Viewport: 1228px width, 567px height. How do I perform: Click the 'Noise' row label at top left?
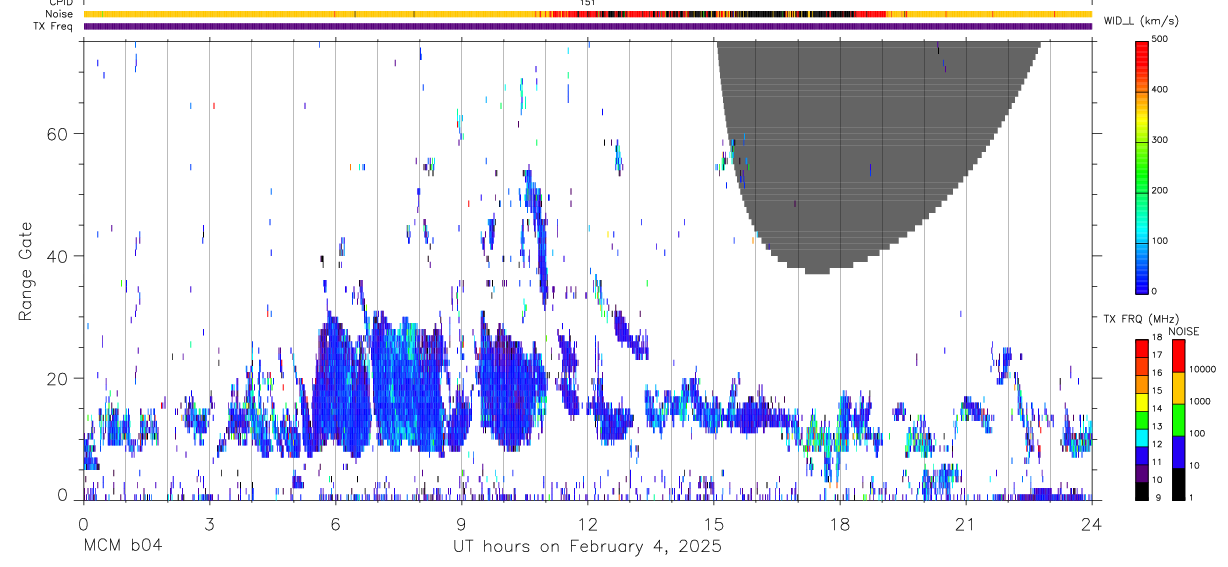click(x=60, y=14)
